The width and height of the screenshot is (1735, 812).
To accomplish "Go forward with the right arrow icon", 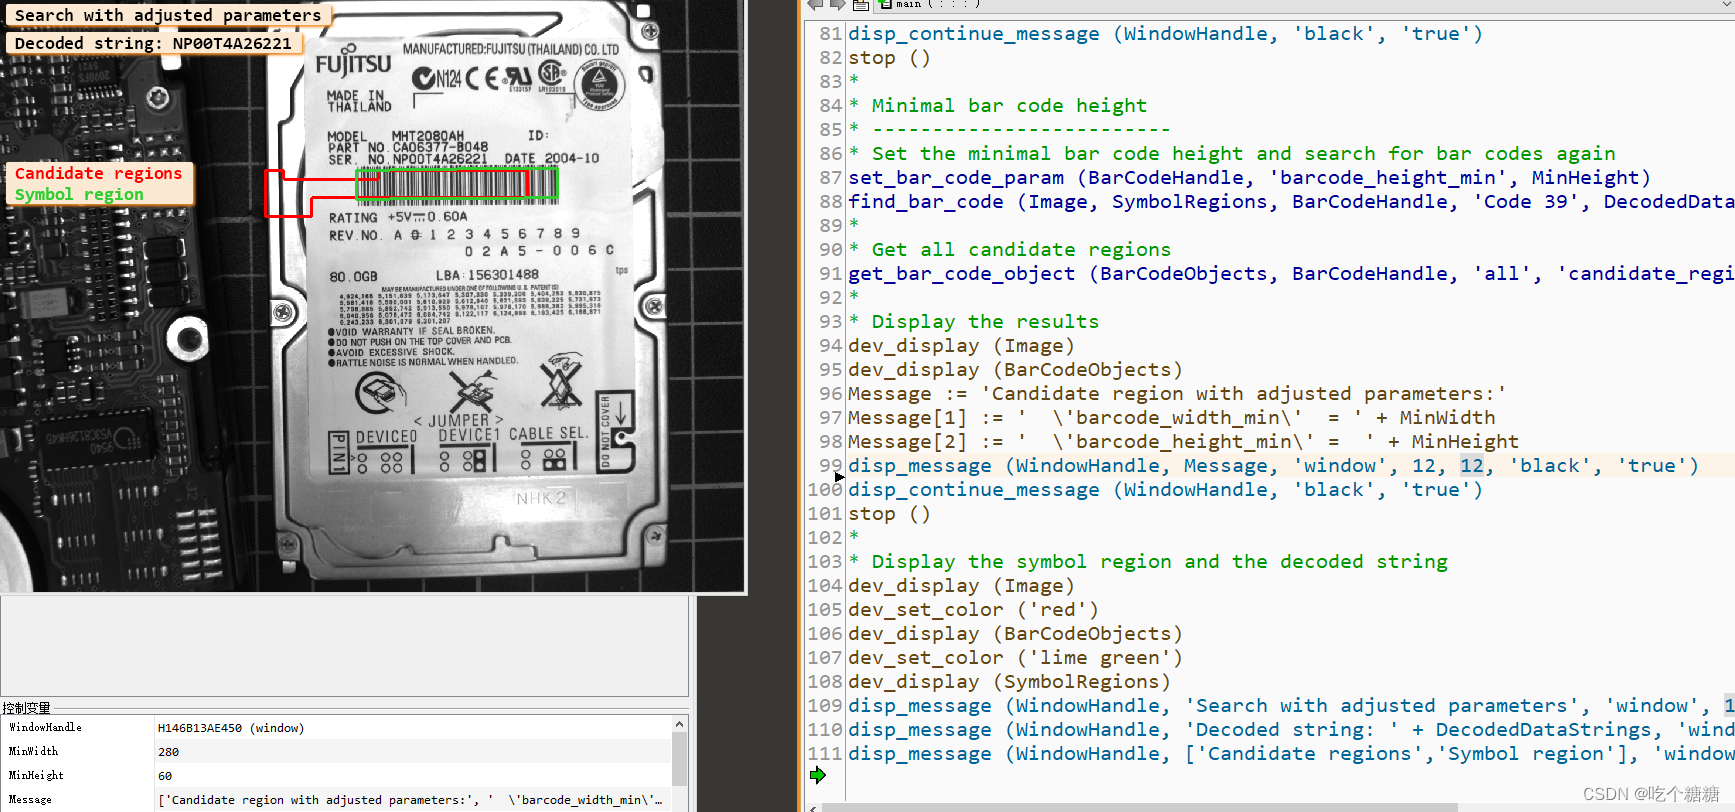I will click(837, 4).
